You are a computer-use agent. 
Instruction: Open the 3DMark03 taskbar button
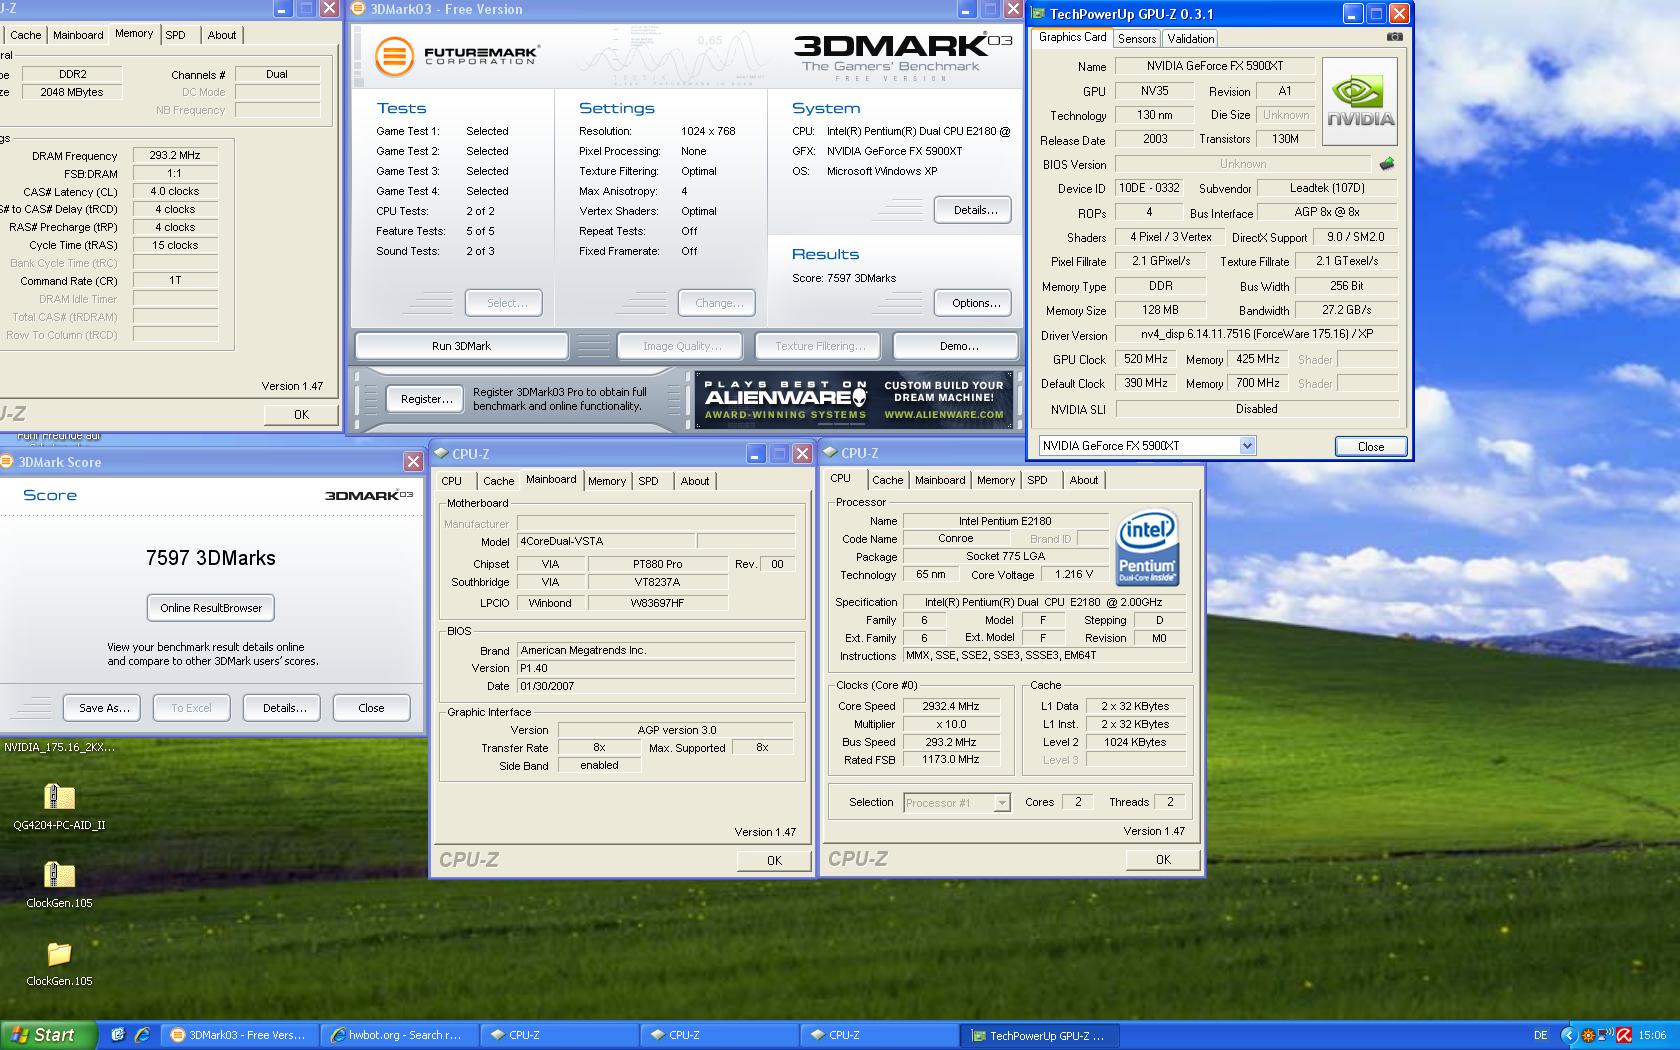click(239, 1035)
